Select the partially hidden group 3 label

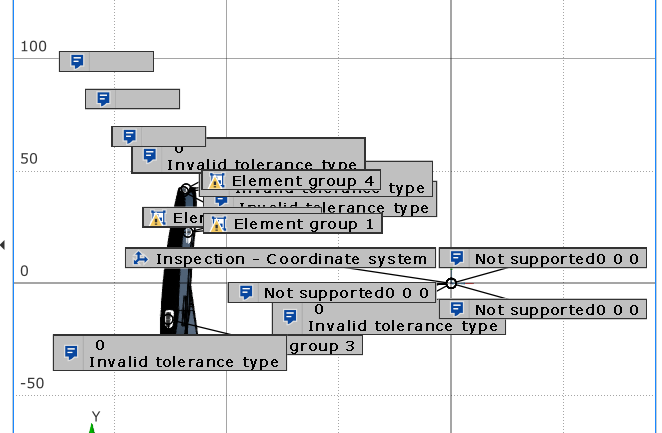pos(323,346)
